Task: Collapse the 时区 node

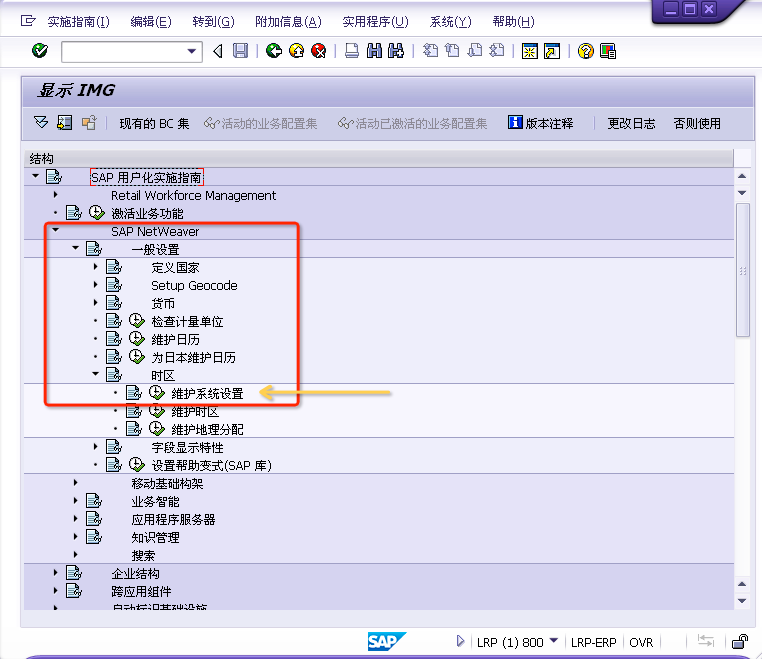Action: coord(96,374)
